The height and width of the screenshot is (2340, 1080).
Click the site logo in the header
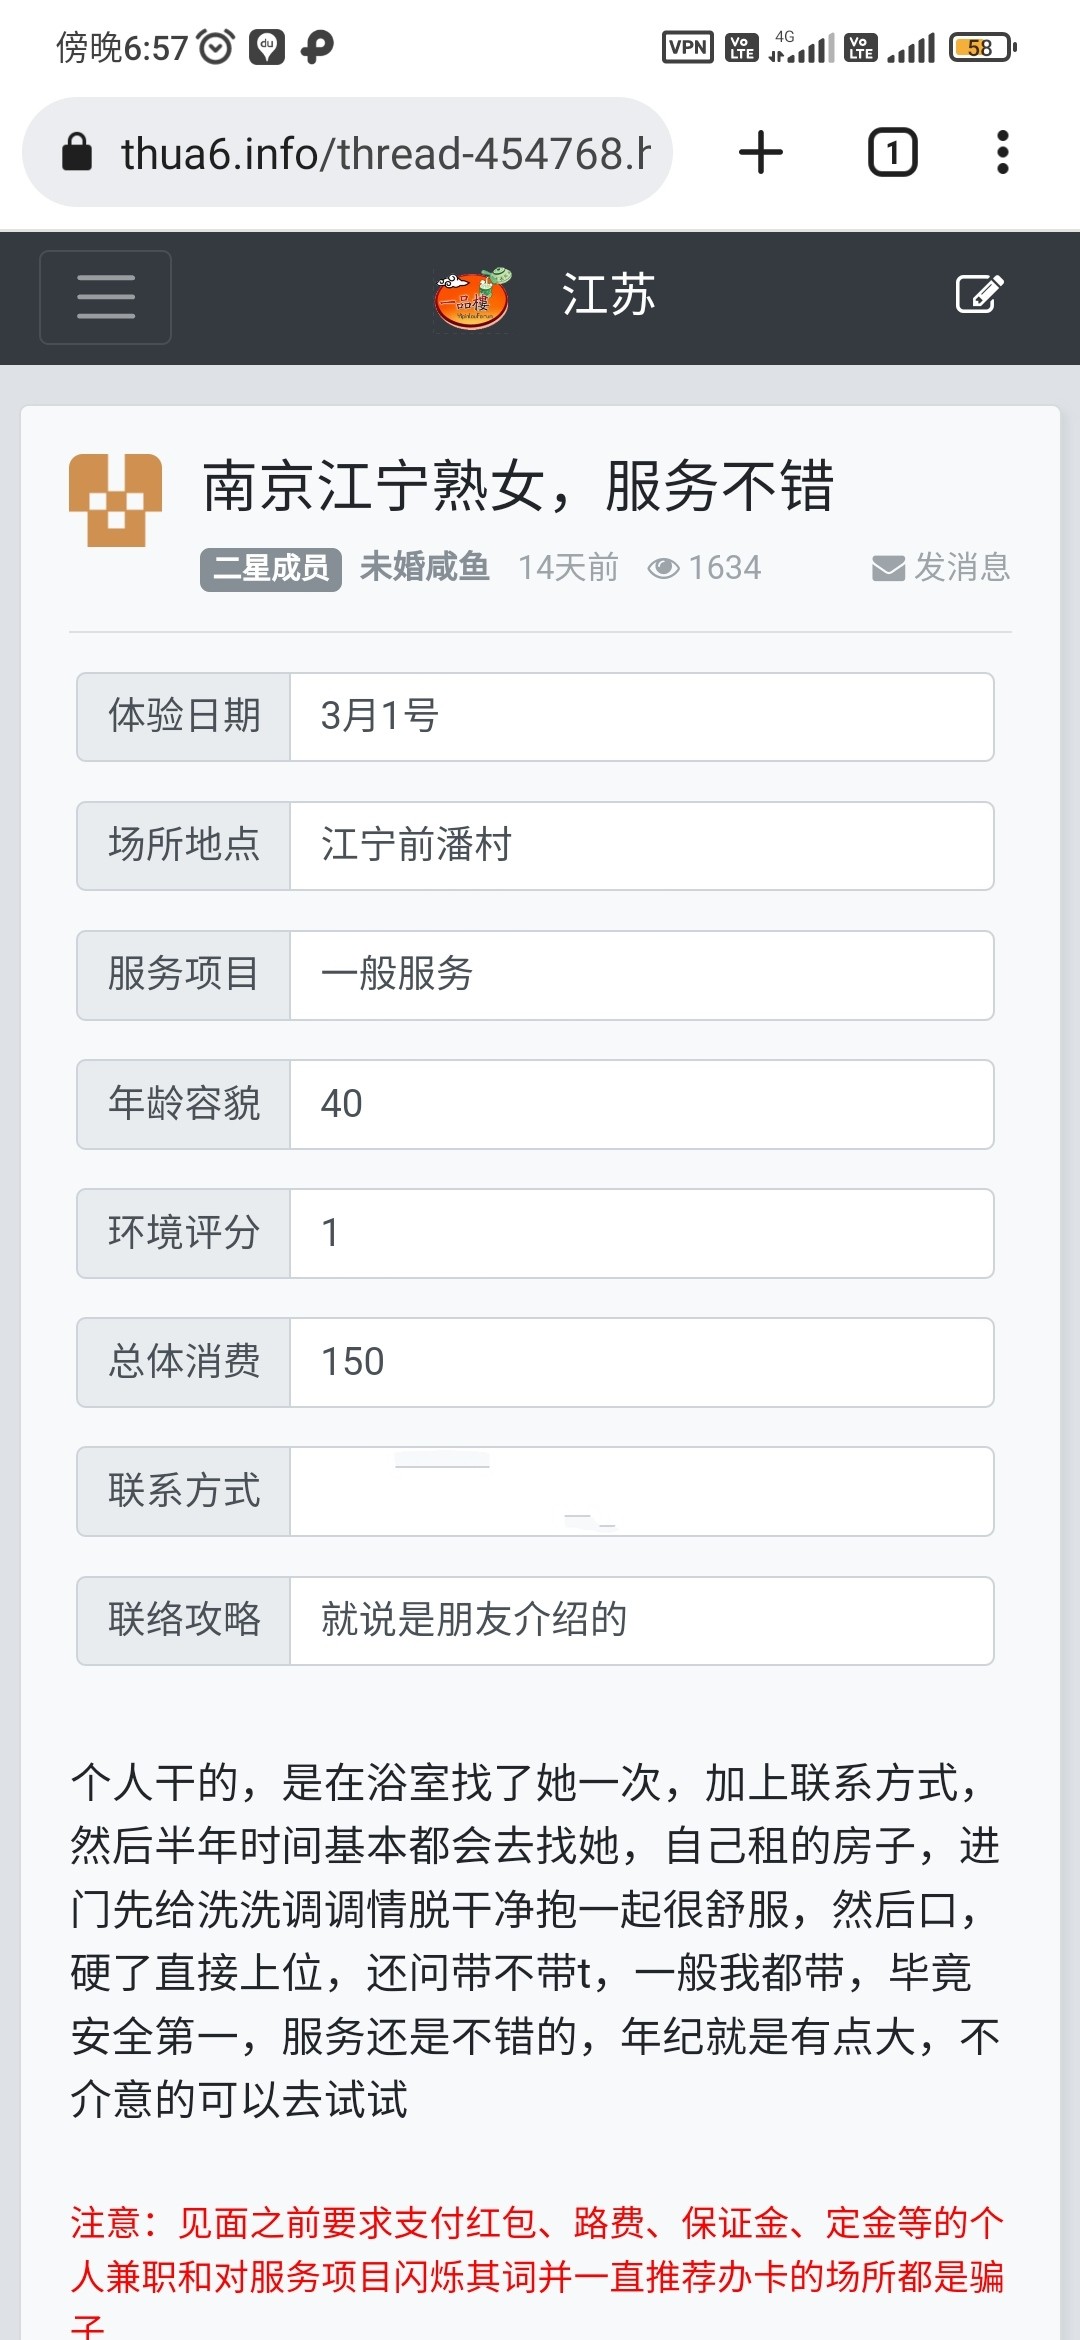[473, 297]
